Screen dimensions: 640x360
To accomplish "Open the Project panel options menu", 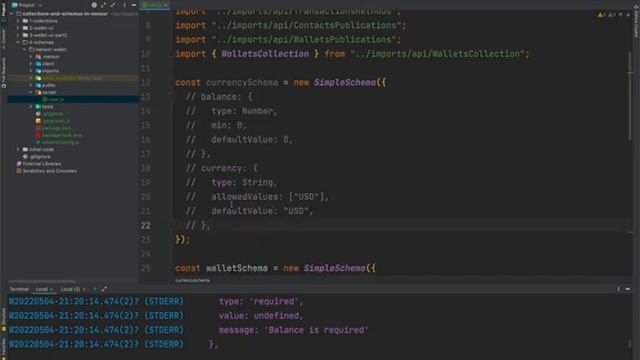I will 124,5.
